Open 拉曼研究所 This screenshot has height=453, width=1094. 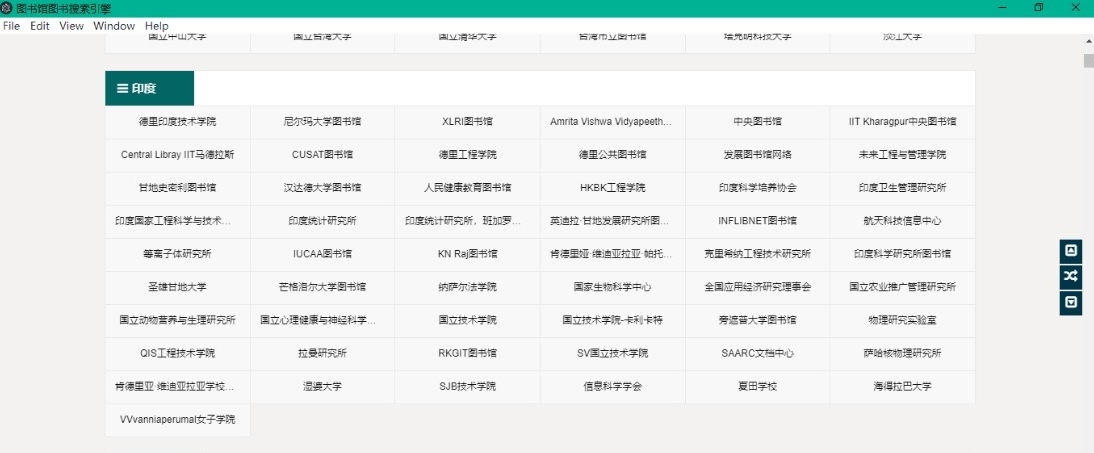322,353
